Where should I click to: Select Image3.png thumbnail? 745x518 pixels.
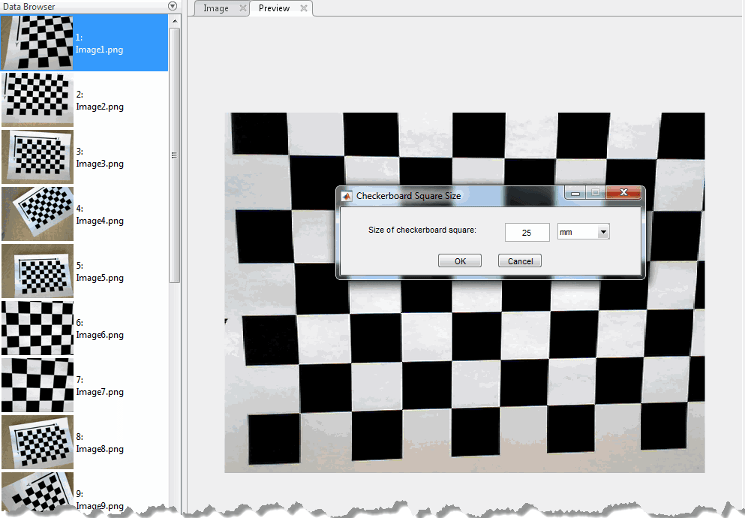pyautogui.click(x=37, y=157)
